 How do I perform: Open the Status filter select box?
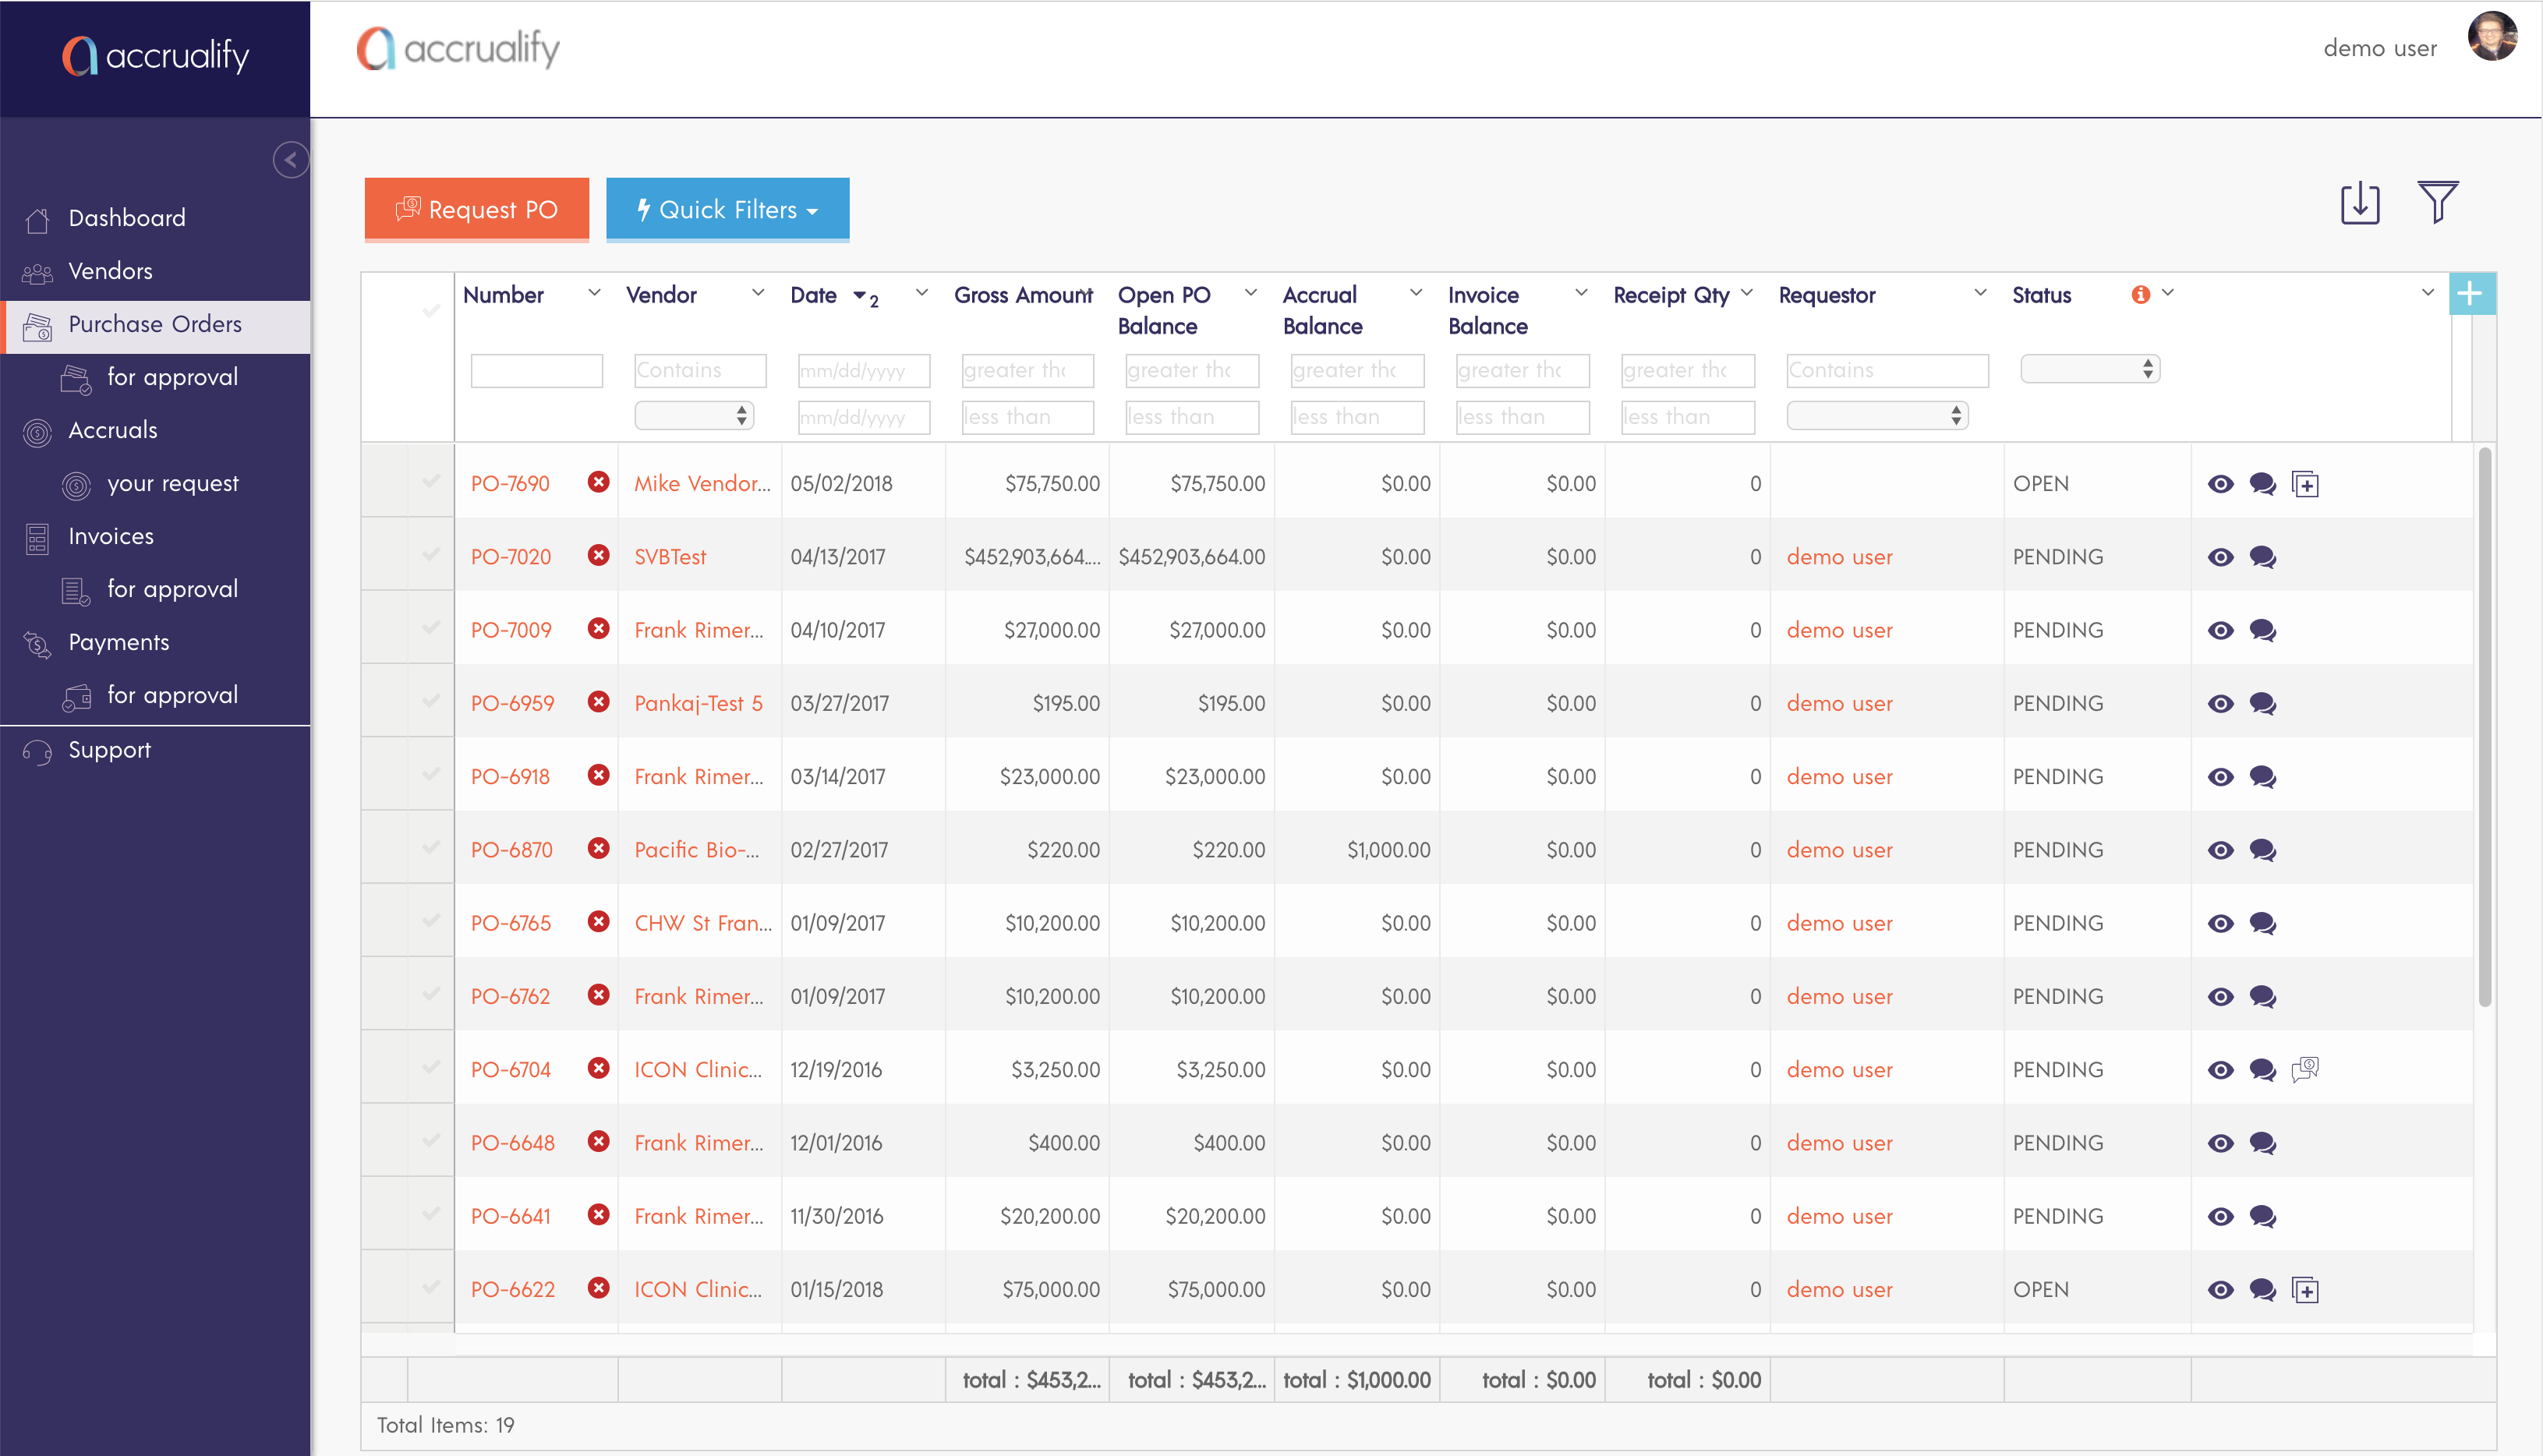pyautogui.click(x=2089, y=369)
